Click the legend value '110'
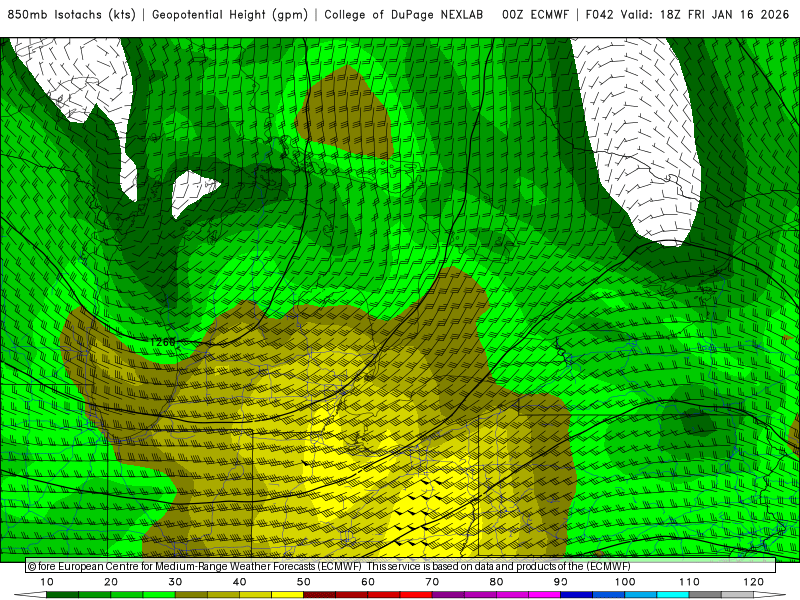Screen dimensions: 800x600 point(689,582)
